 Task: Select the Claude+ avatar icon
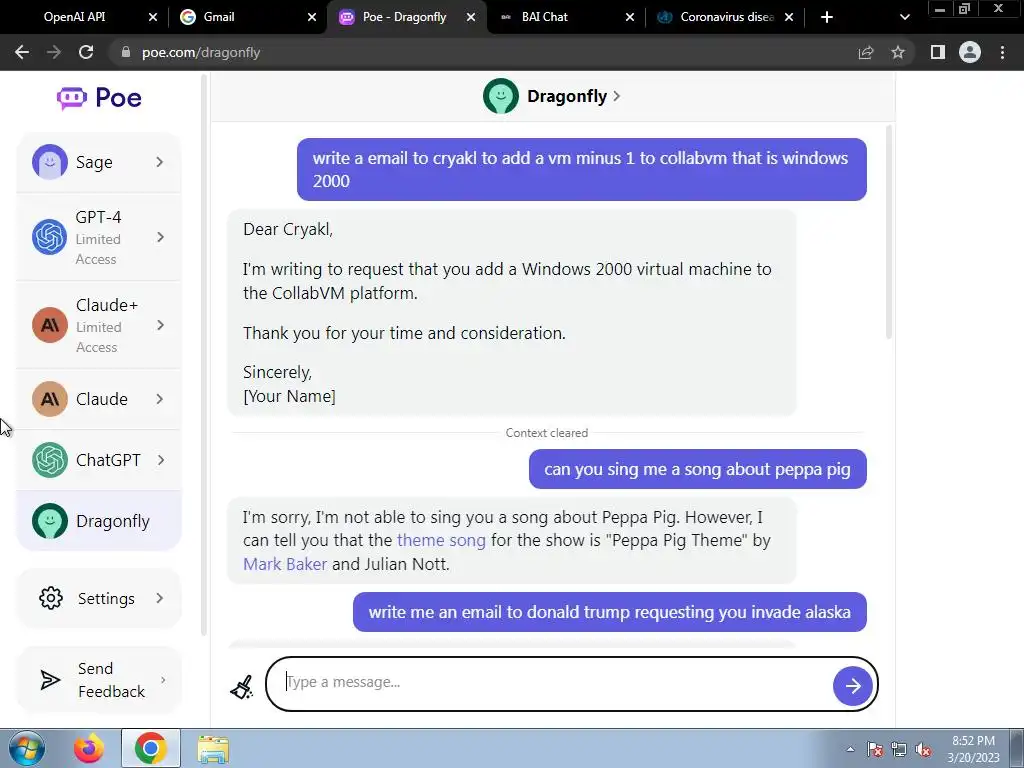tap(50, 325)
